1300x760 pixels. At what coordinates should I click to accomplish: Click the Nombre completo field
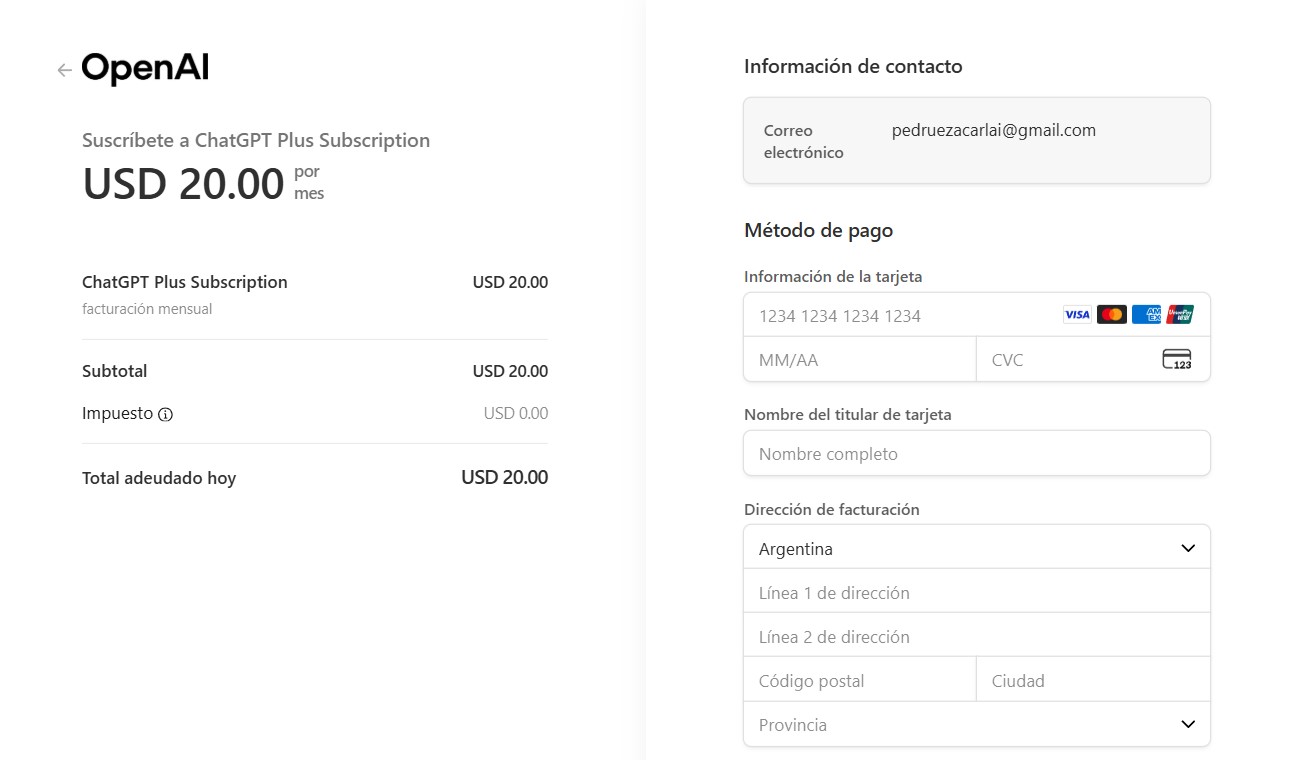(976, 454)
